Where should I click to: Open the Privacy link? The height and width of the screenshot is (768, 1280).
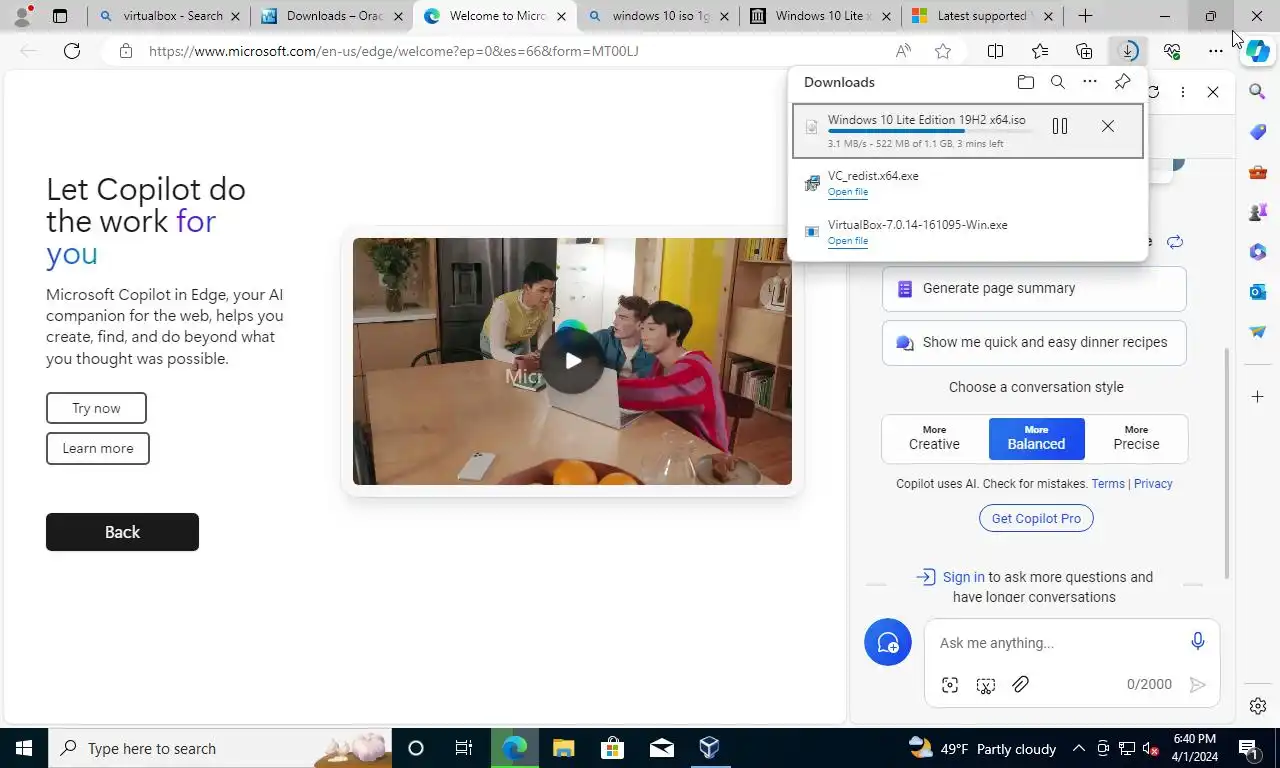click(x=1153, y=483)
